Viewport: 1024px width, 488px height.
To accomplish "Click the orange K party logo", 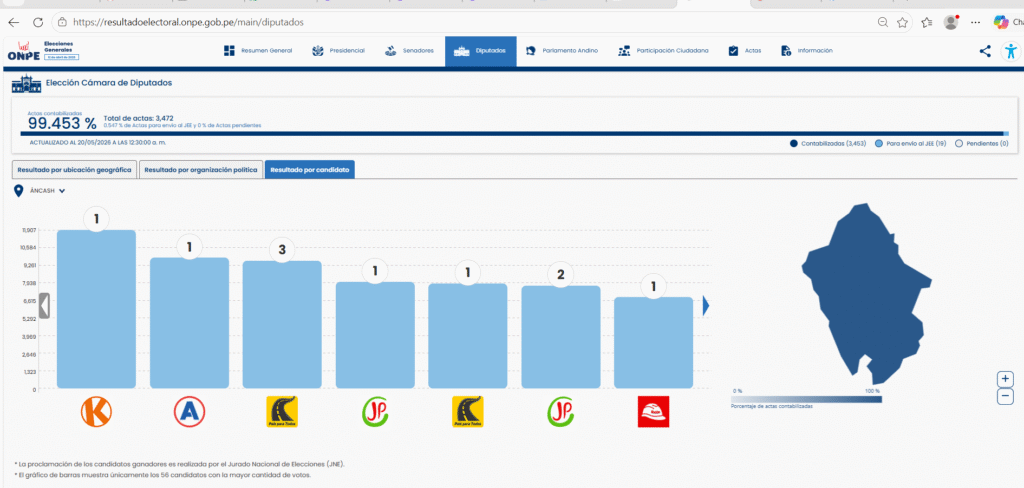I will 96,412.
